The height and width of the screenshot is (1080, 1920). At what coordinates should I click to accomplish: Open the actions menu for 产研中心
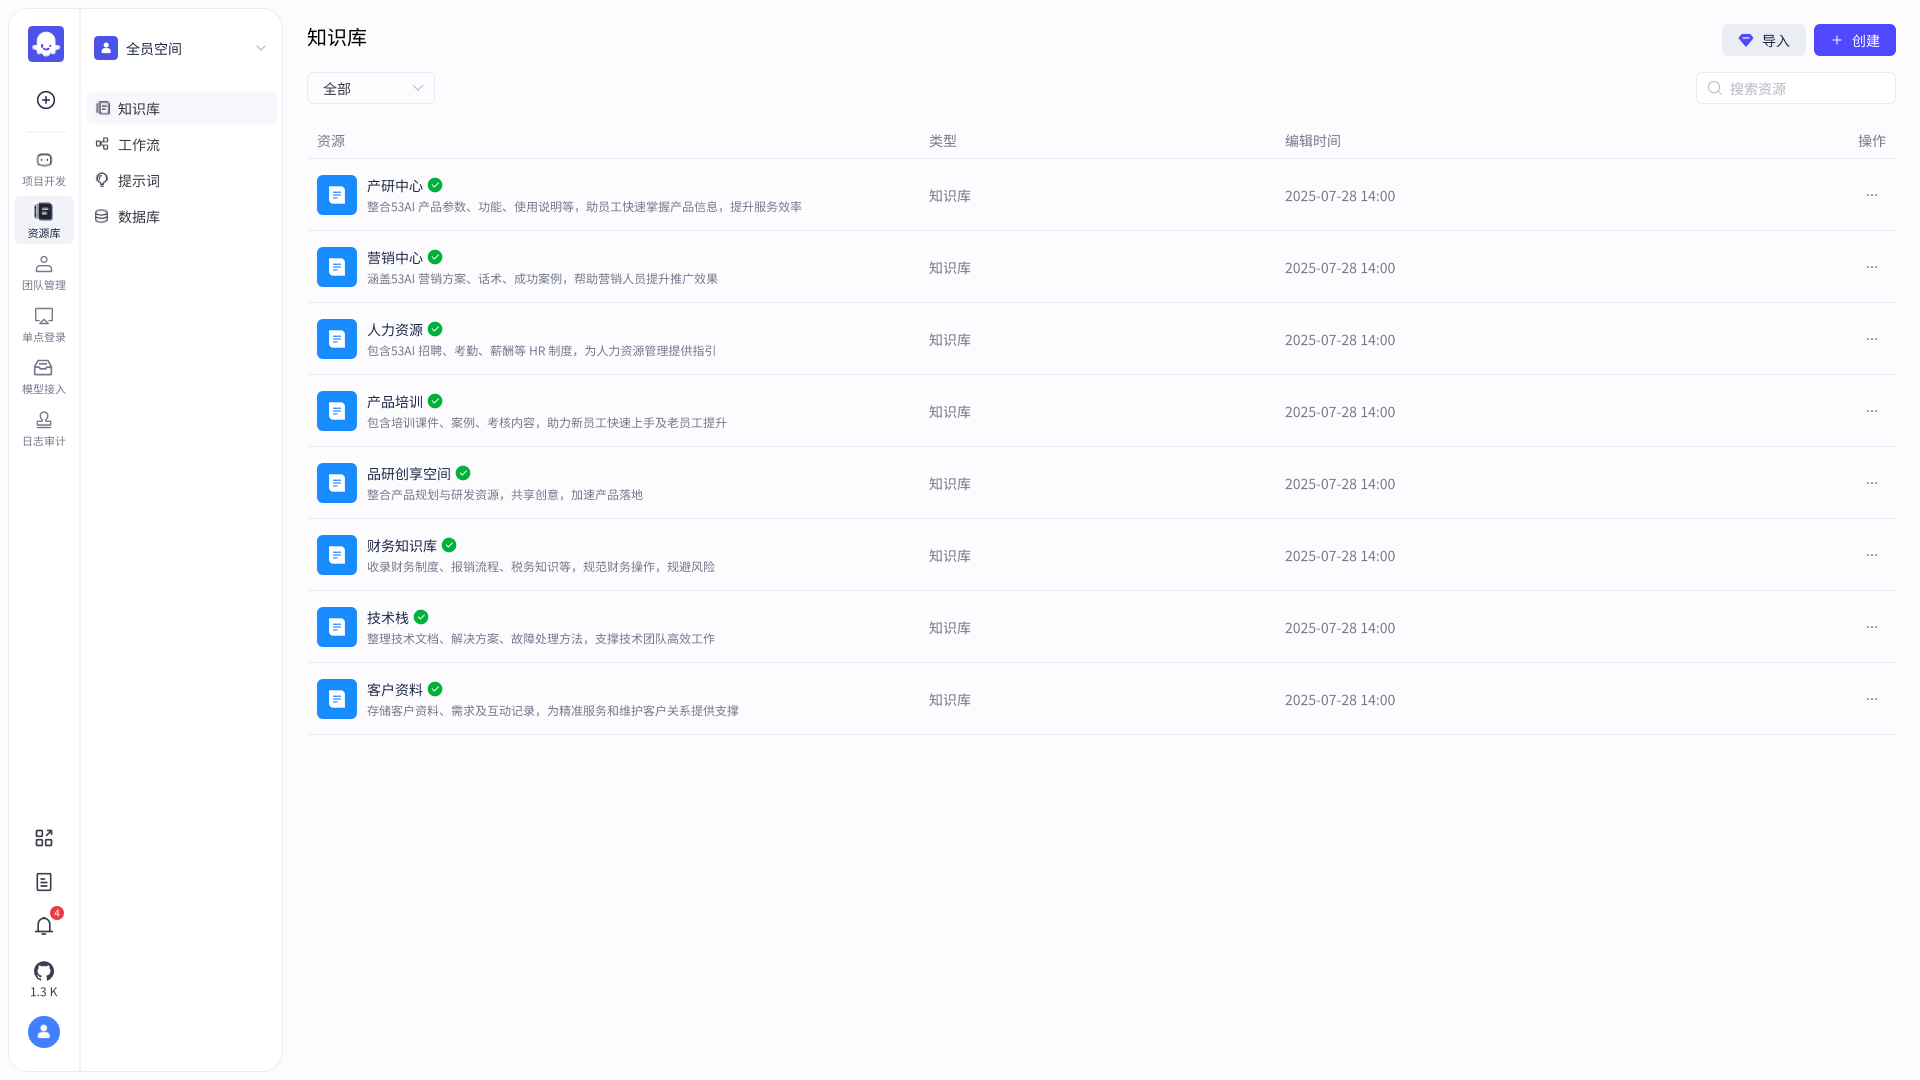1872,195
